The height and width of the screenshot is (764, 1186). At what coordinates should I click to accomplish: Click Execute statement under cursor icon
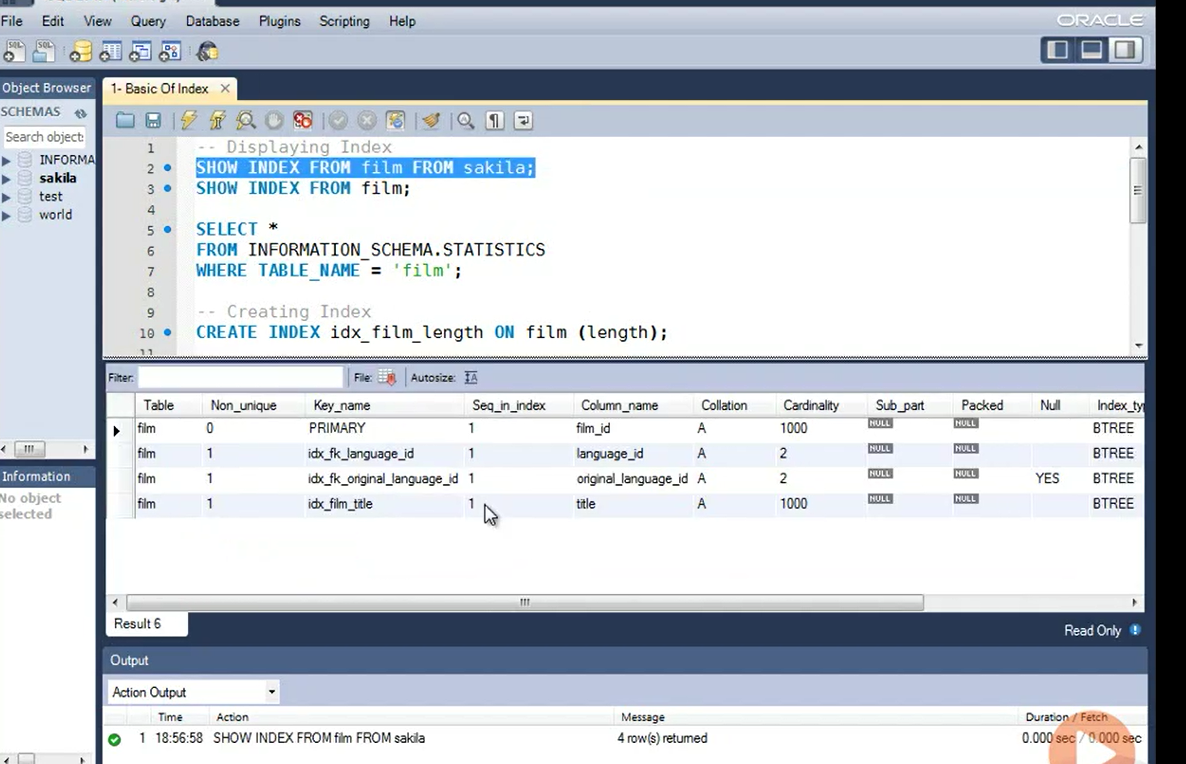click(x=217, y=121)
